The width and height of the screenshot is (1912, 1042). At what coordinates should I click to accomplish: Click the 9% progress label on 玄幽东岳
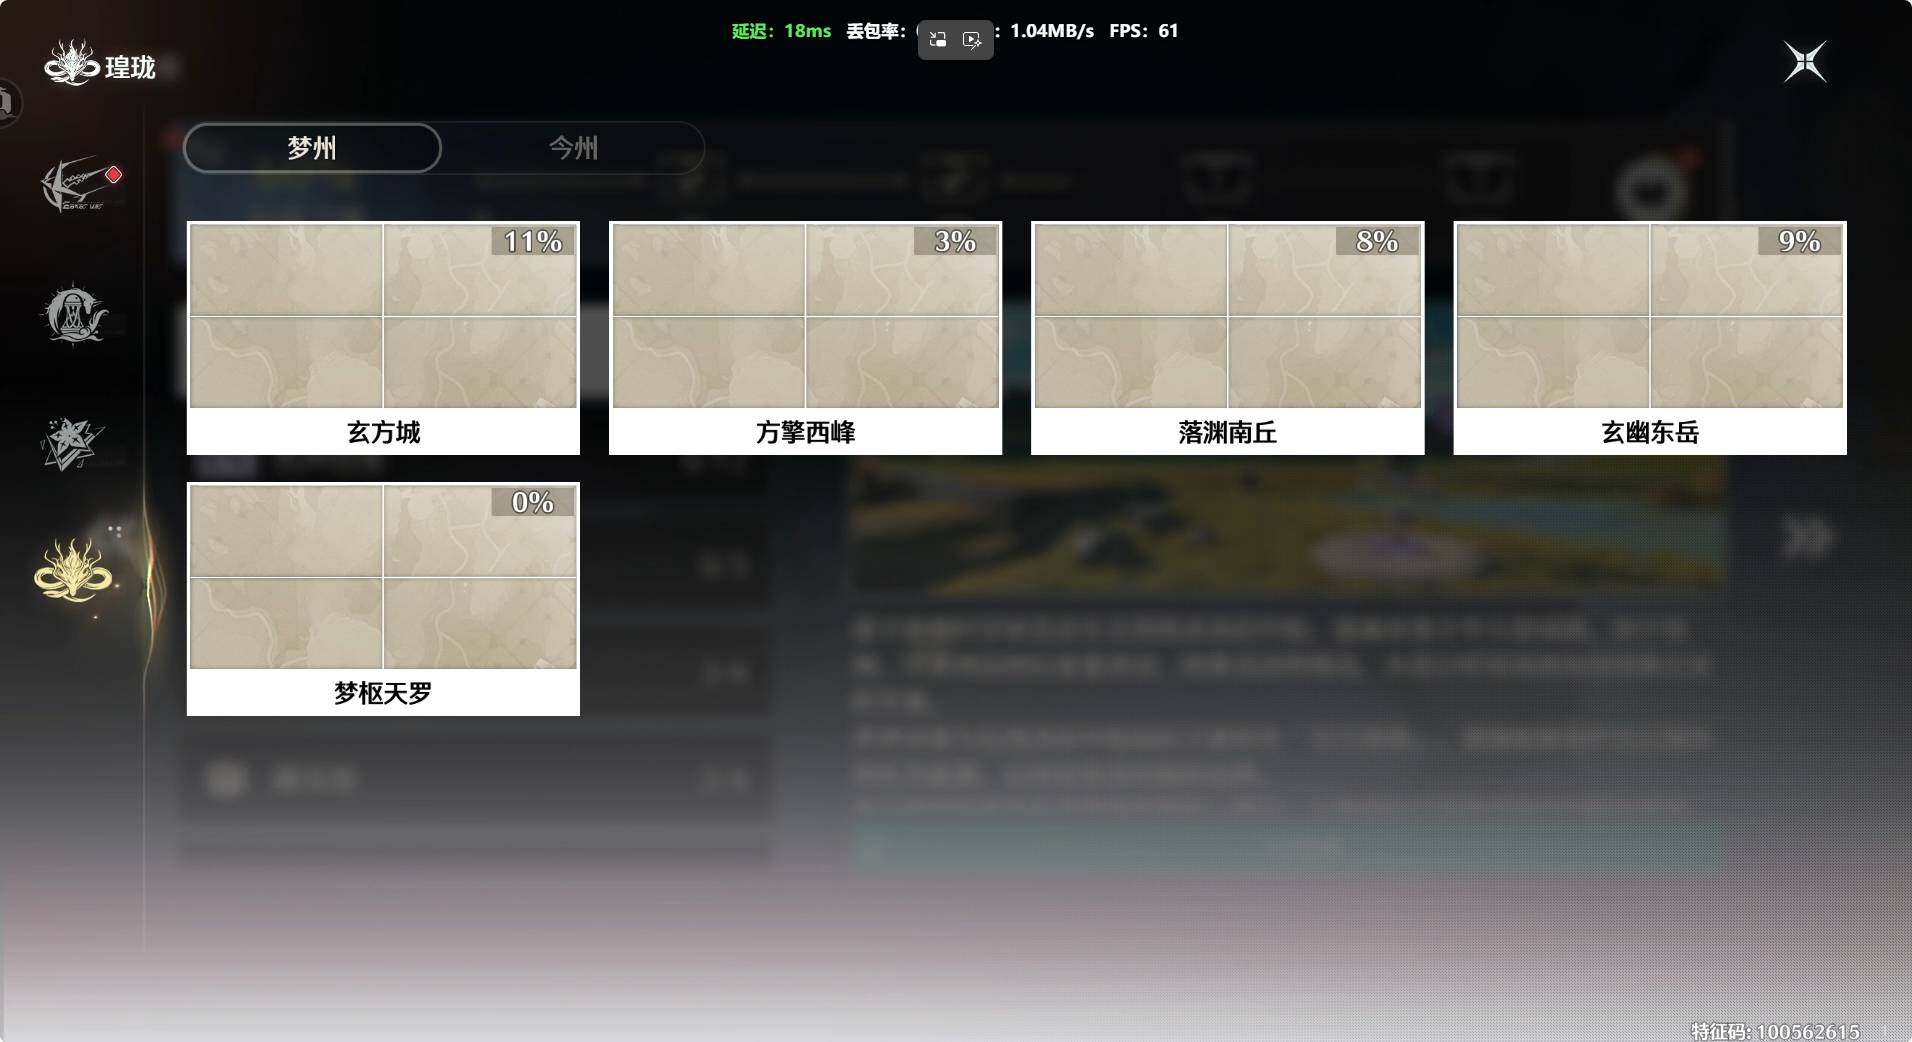1800,241
